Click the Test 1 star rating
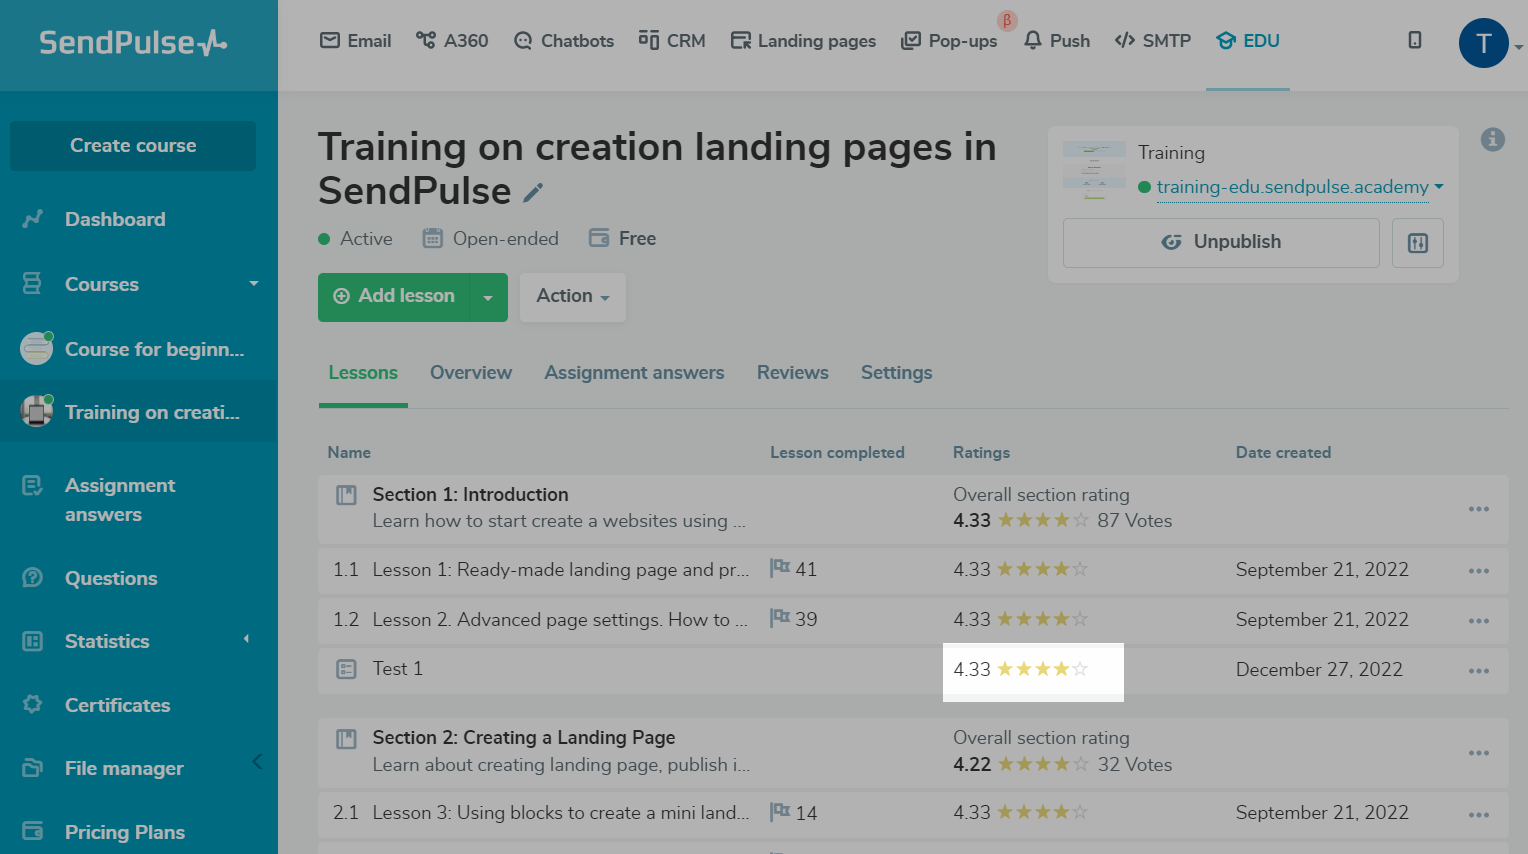Viewport: 1528px width, 854px height. [x=1042, y=669]
